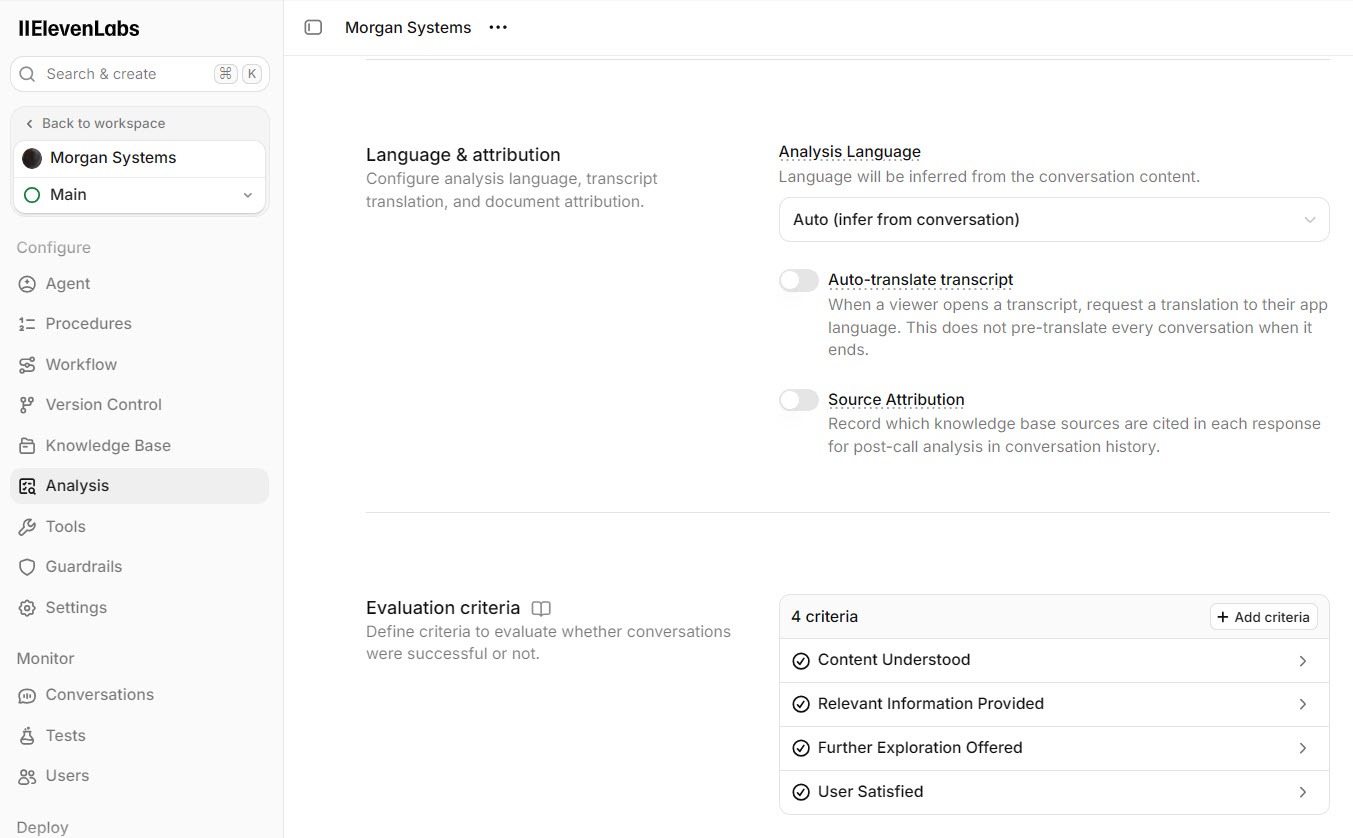Click the Analysis Language label

[x=850, y=152]
